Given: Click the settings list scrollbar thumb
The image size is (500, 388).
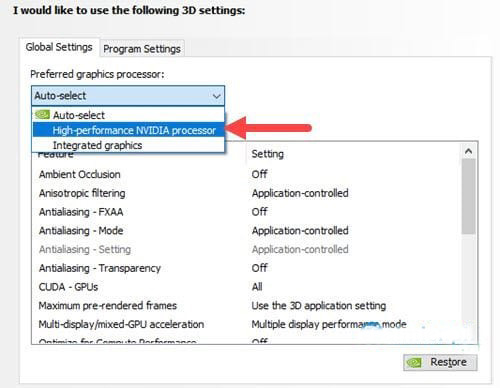Looking at the screenshot, I should click(468, 197).
